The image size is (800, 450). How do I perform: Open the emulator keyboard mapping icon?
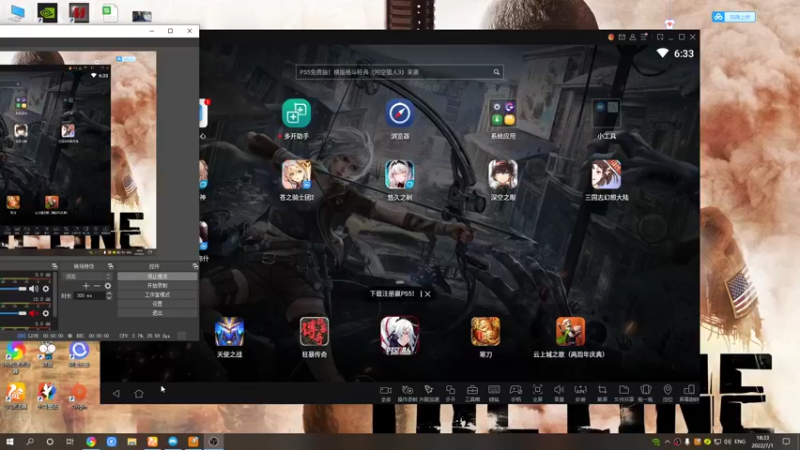[x=494, y=390]
